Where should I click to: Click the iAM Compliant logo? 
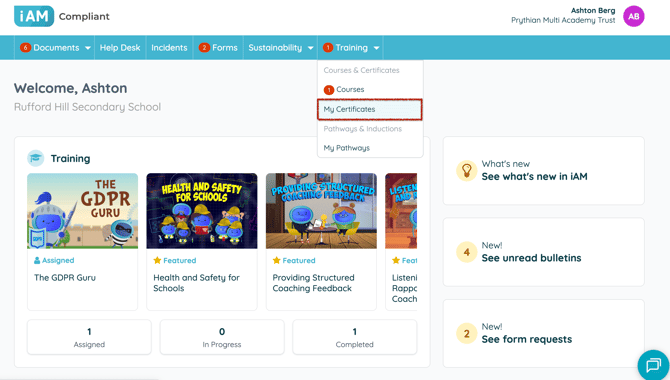point(62,16)
